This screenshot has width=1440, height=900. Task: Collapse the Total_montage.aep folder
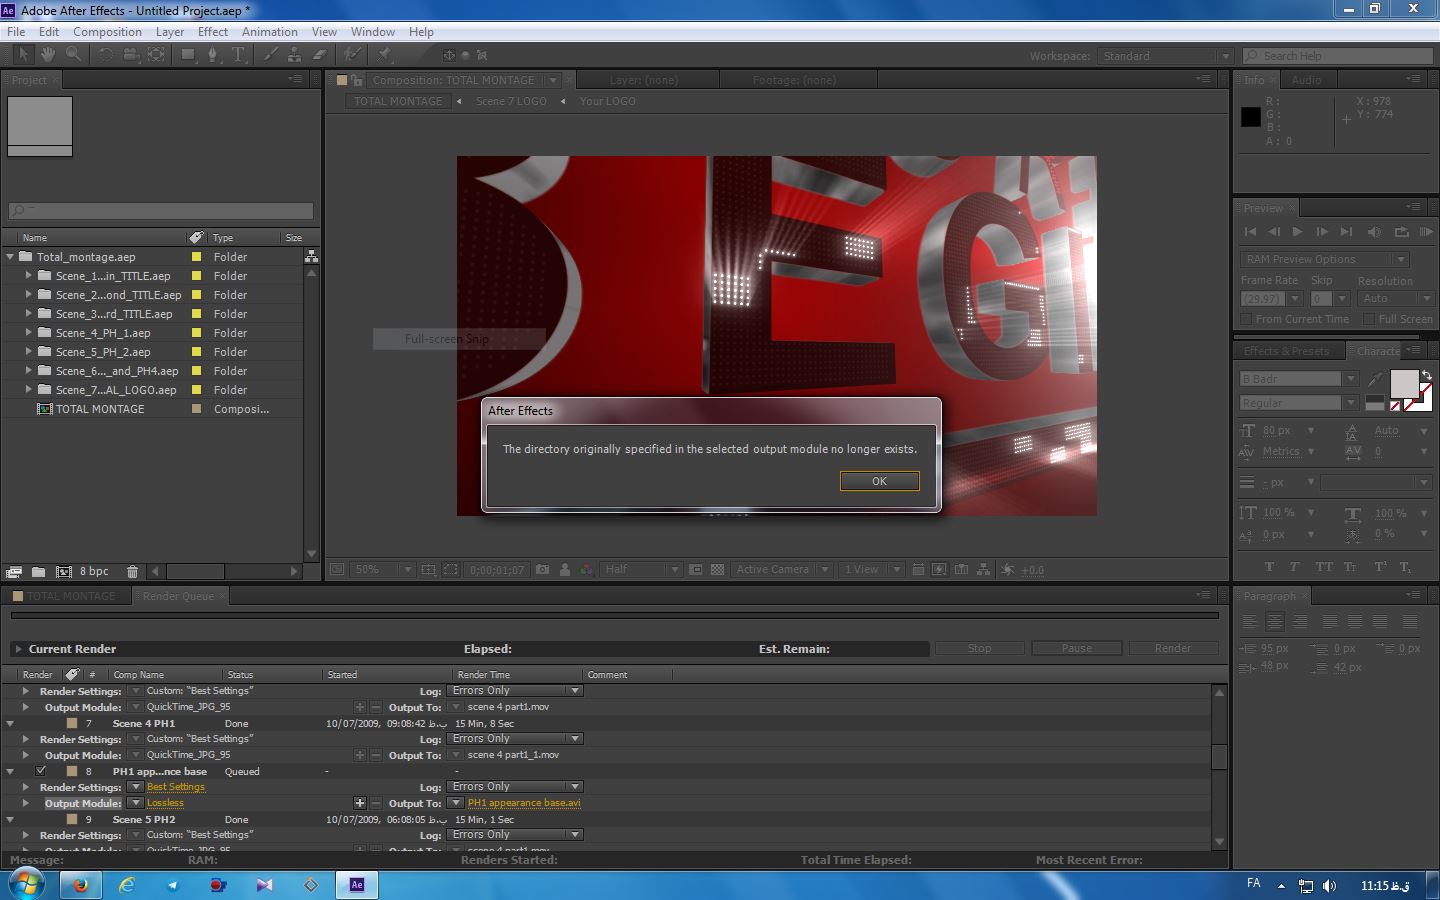tap(10, 257)
